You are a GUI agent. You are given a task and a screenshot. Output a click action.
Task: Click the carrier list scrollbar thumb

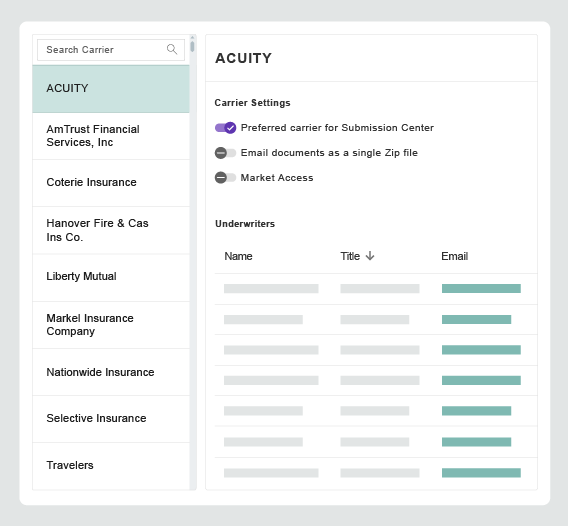[192, 46]
